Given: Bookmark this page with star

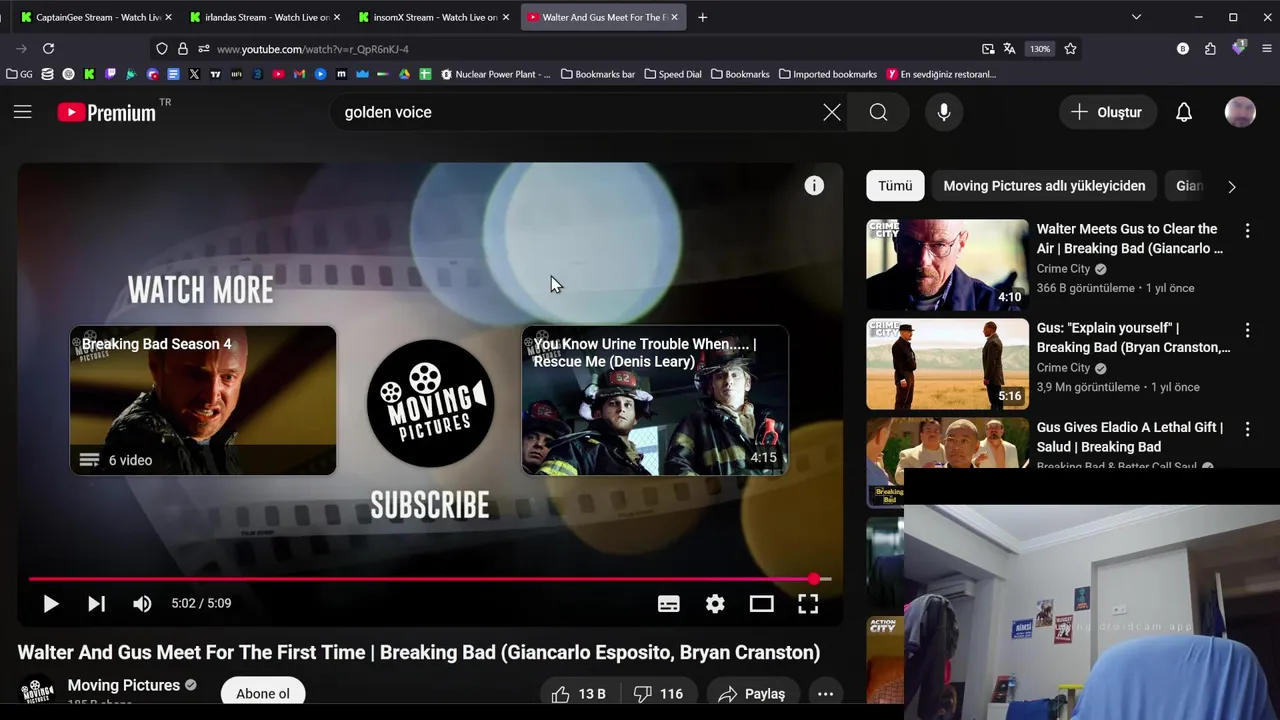Looking at the screenshot, I should coord(1070,49).
